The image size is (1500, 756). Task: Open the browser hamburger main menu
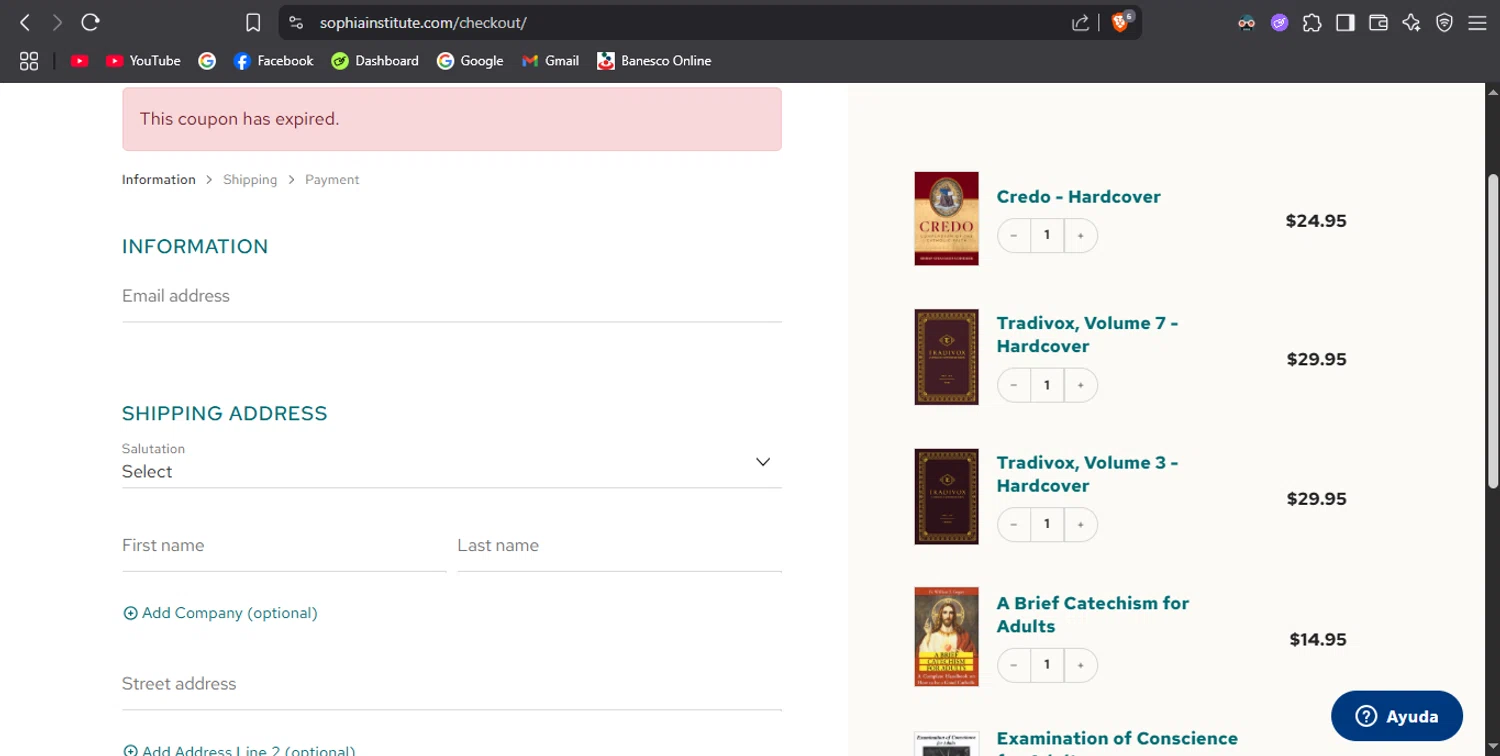pyautogui.click(x=1477, y=23)
